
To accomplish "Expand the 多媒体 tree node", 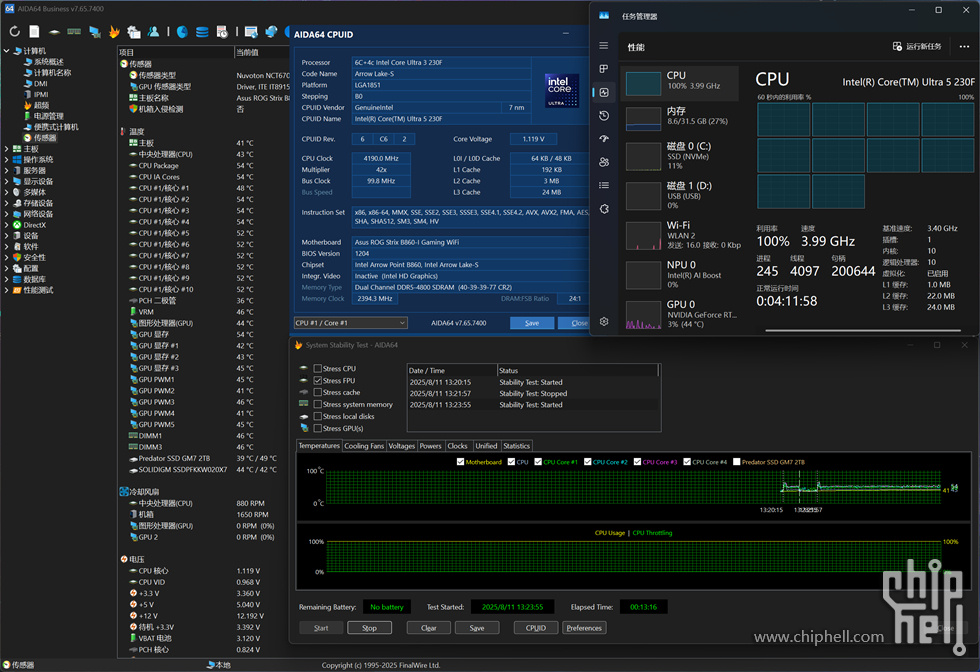I will click(6, 192).
